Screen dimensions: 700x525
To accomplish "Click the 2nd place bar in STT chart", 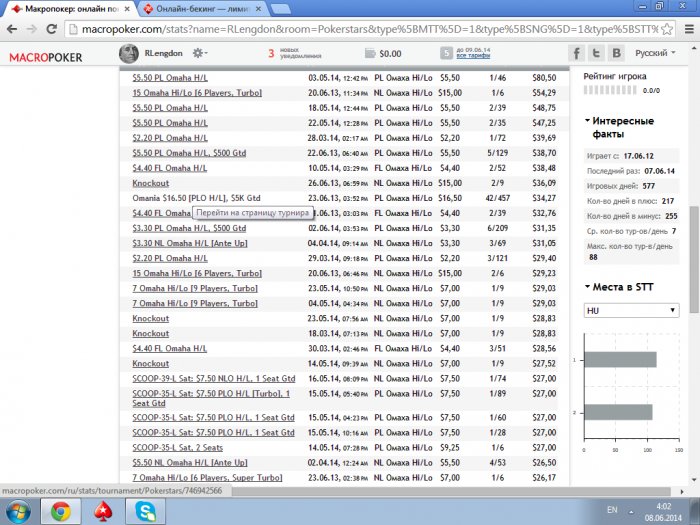I will (x=619, y=412).
